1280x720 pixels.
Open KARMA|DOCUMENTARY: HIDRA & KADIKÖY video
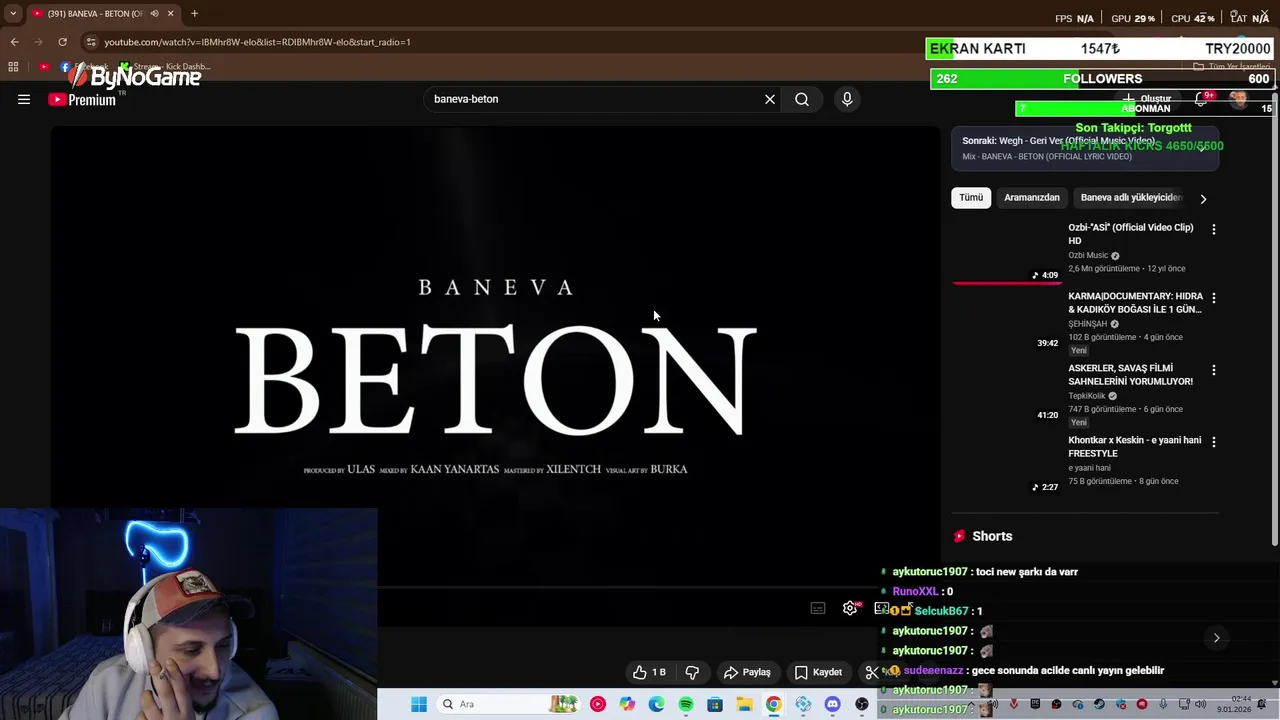tap(1135, 303)
